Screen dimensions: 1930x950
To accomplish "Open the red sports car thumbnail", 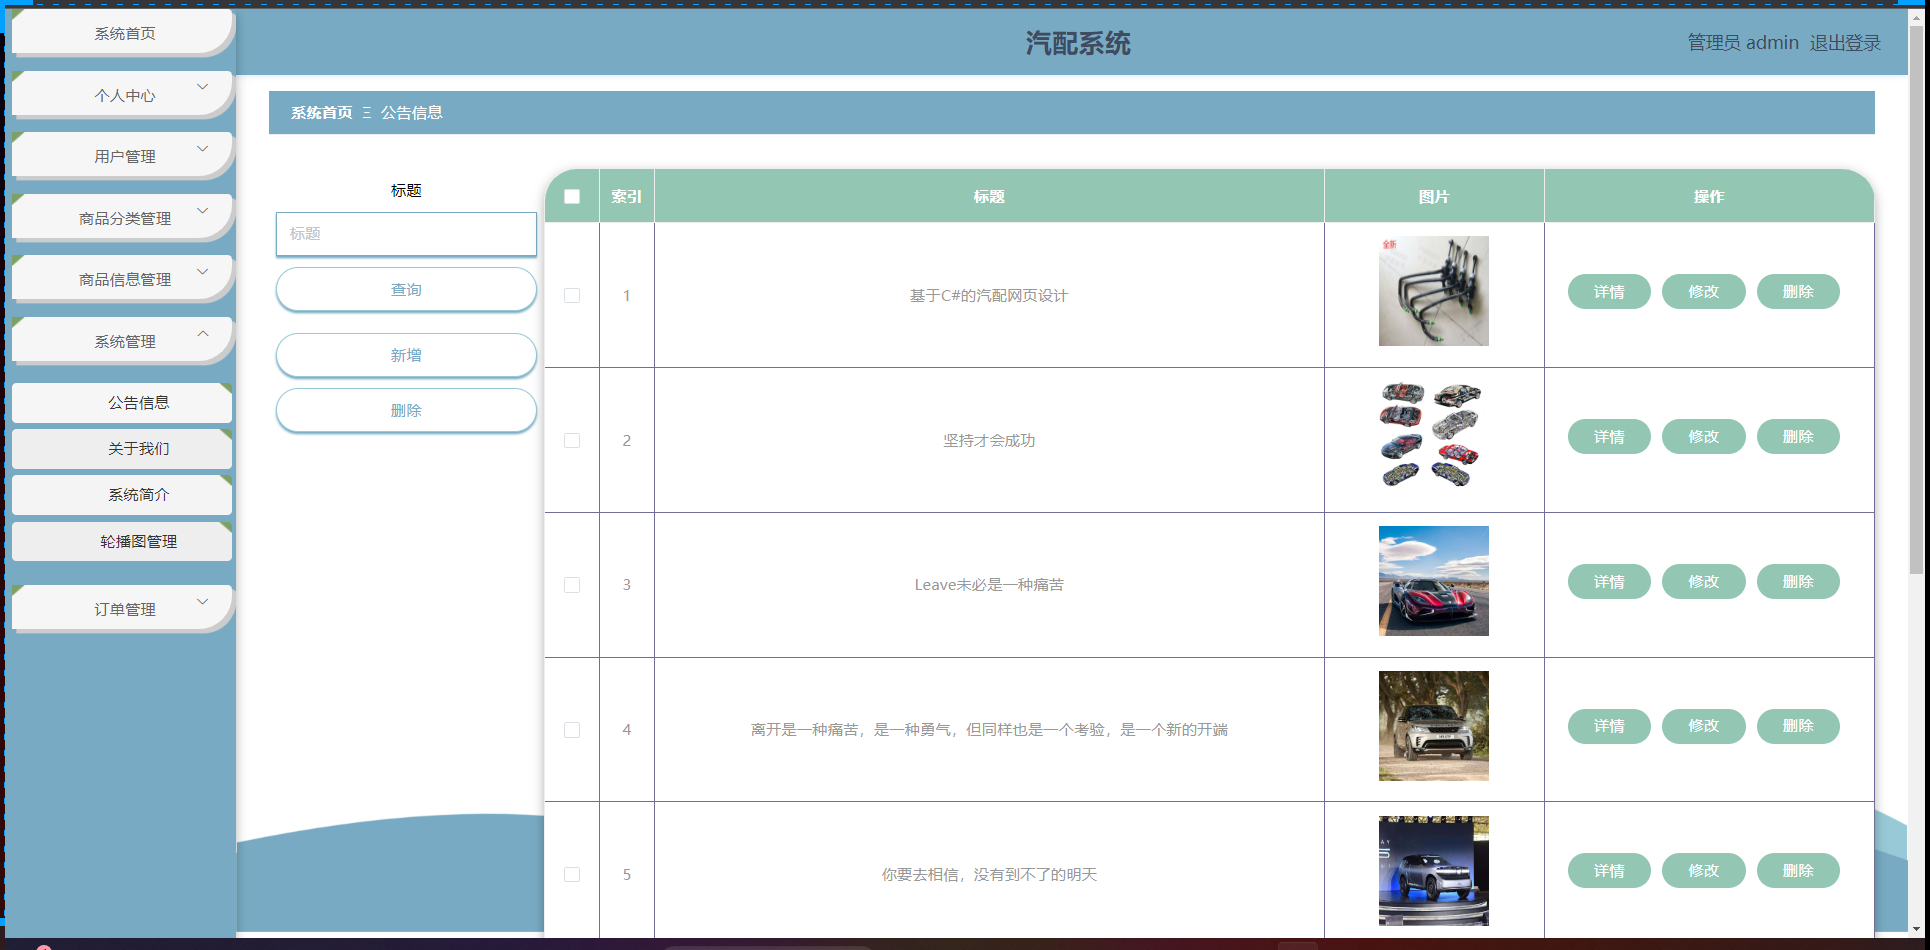I will pyautogui.click(x=1433, y=581).
